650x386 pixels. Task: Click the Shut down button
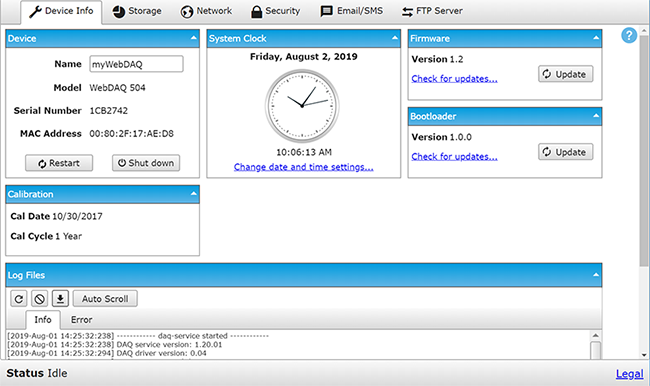[x=146, y=163]
